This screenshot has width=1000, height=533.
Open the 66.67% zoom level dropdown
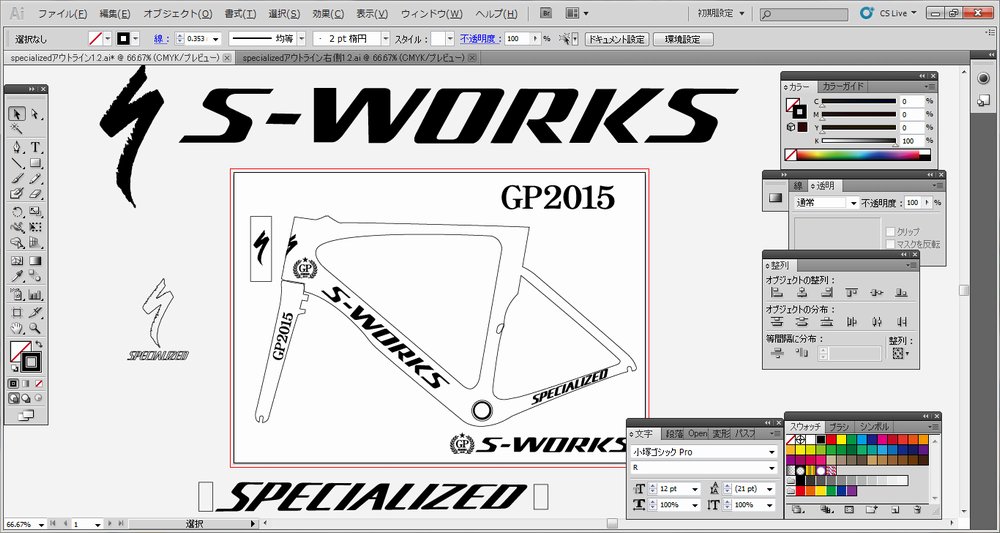tap(41, 524)
